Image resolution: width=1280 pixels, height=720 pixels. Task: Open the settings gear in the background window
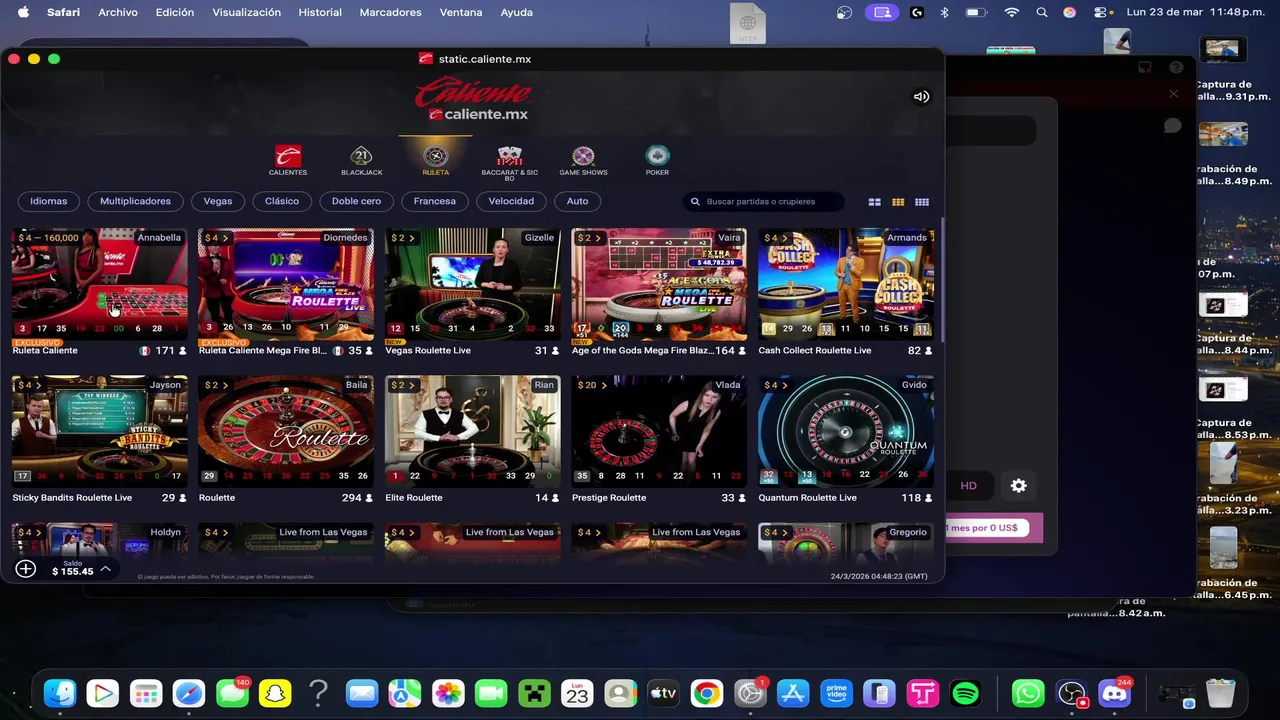coord(1018,486)
